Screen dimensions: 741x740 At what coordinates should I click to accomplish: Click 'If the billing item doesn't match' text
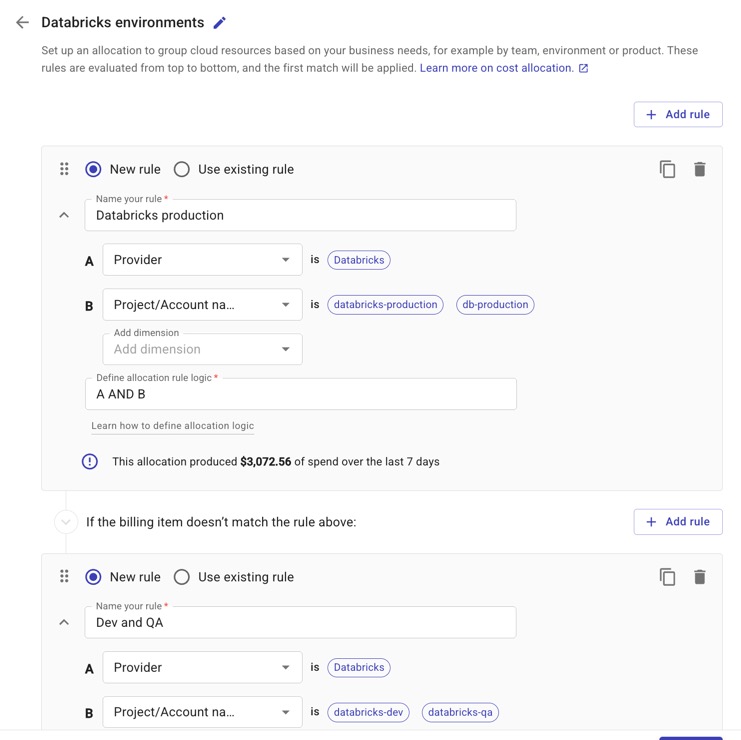[221, 522]
